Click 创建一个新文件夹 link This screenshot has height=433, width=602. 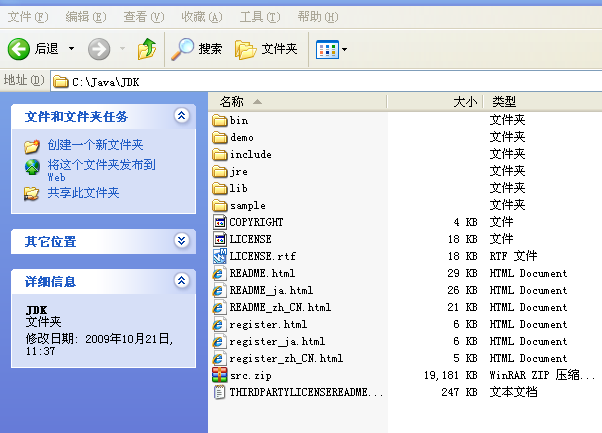click(95, 145)
